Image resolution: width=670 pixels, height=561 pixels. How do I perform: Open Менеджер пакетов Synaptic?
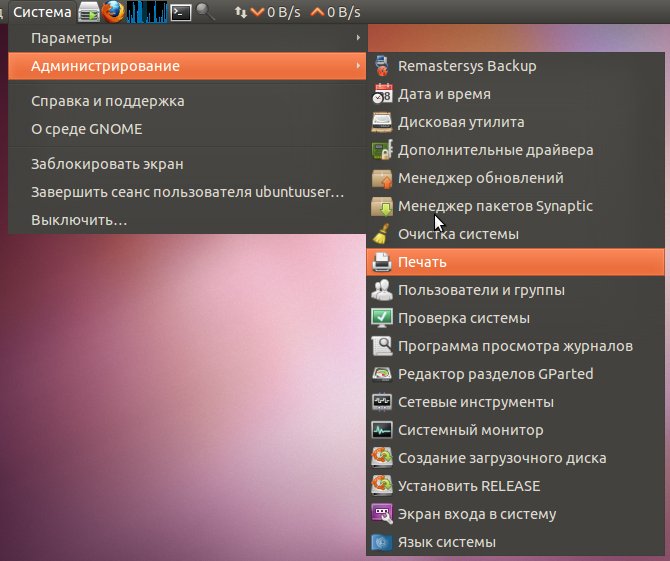(x=515, y=206)
